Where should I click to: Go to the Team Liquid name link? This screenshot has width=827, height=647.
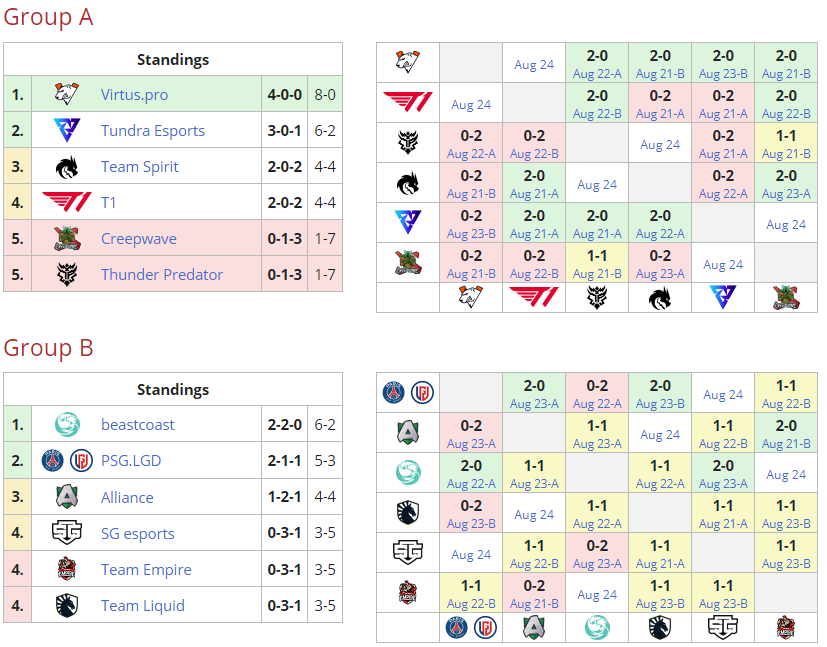coord(142,605)
